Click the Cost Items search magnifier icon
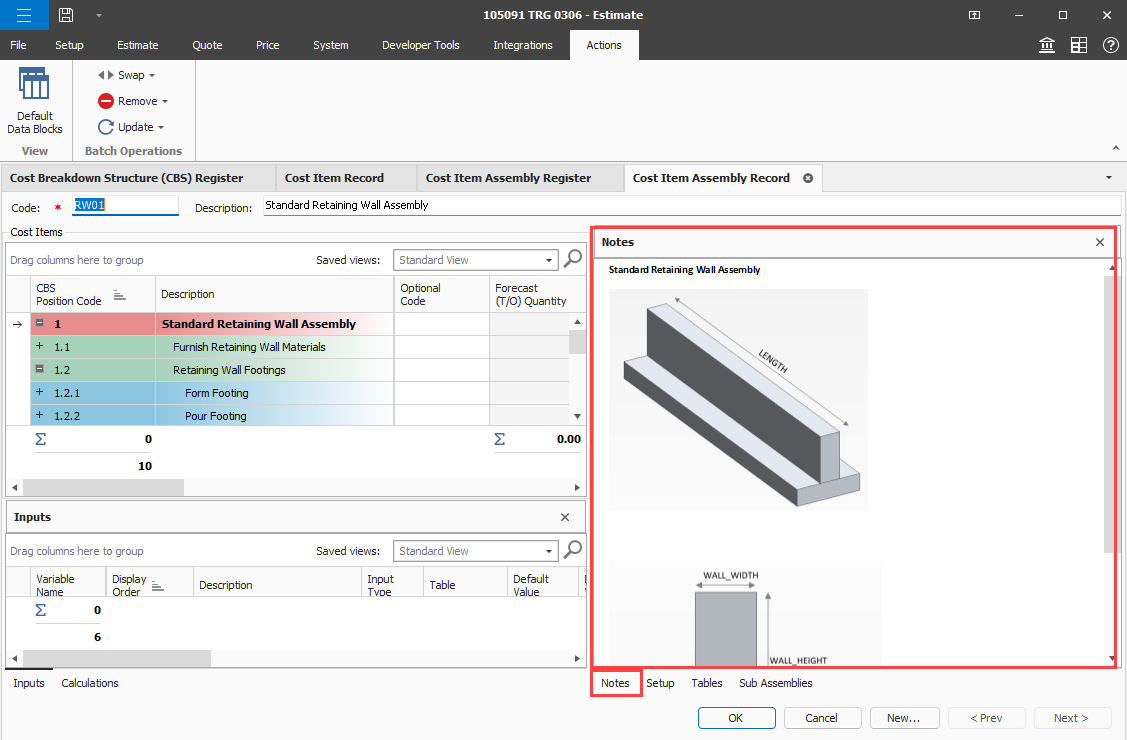1127x740 pixels. click(x=573, y=259)
